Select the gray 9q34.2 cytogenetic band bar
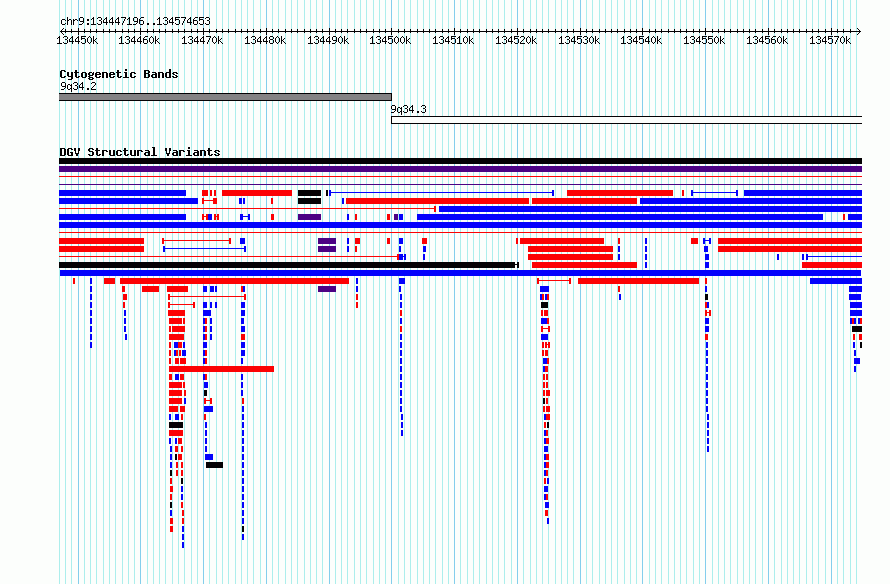 pos(225,97)
